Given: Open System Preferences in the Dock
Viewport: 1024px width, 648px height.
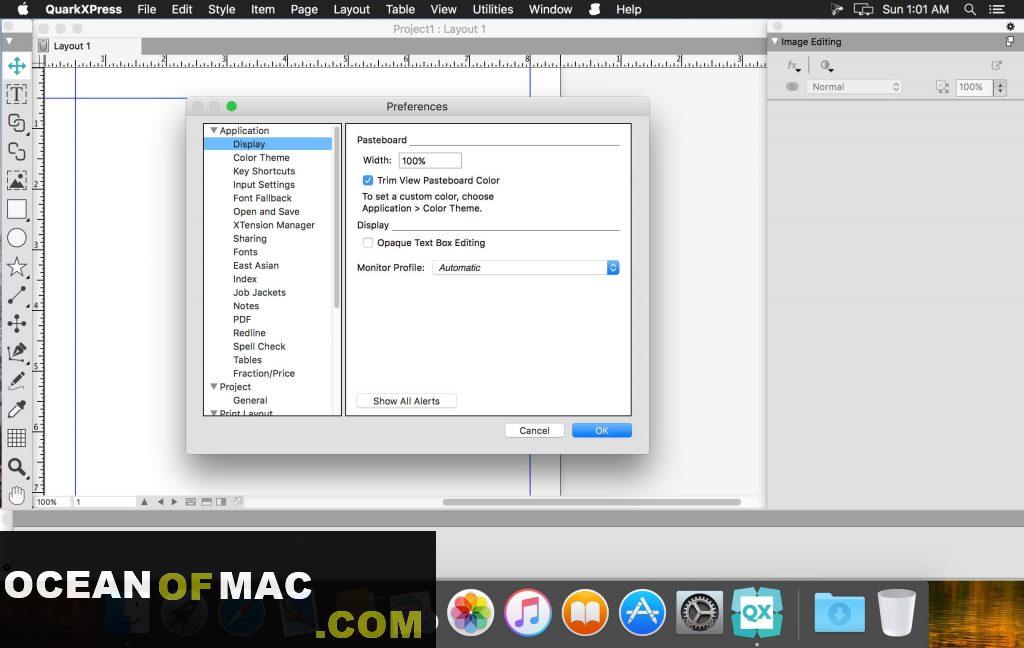Looking at the screenshot, I should [x=699, y=613].
